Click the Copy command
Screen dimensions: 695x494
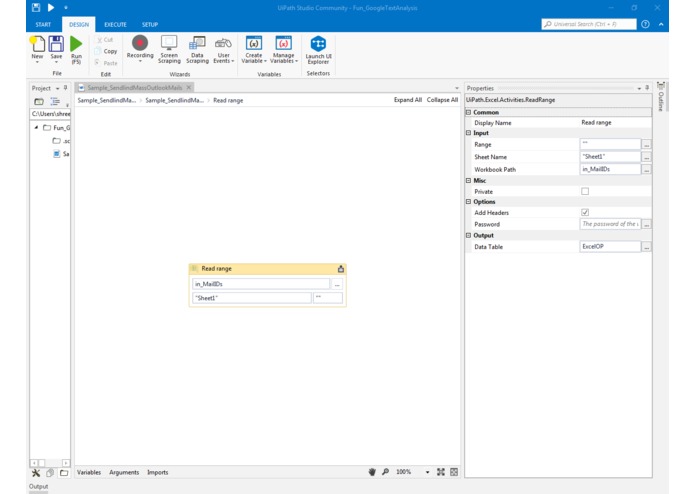pos(106,51)
